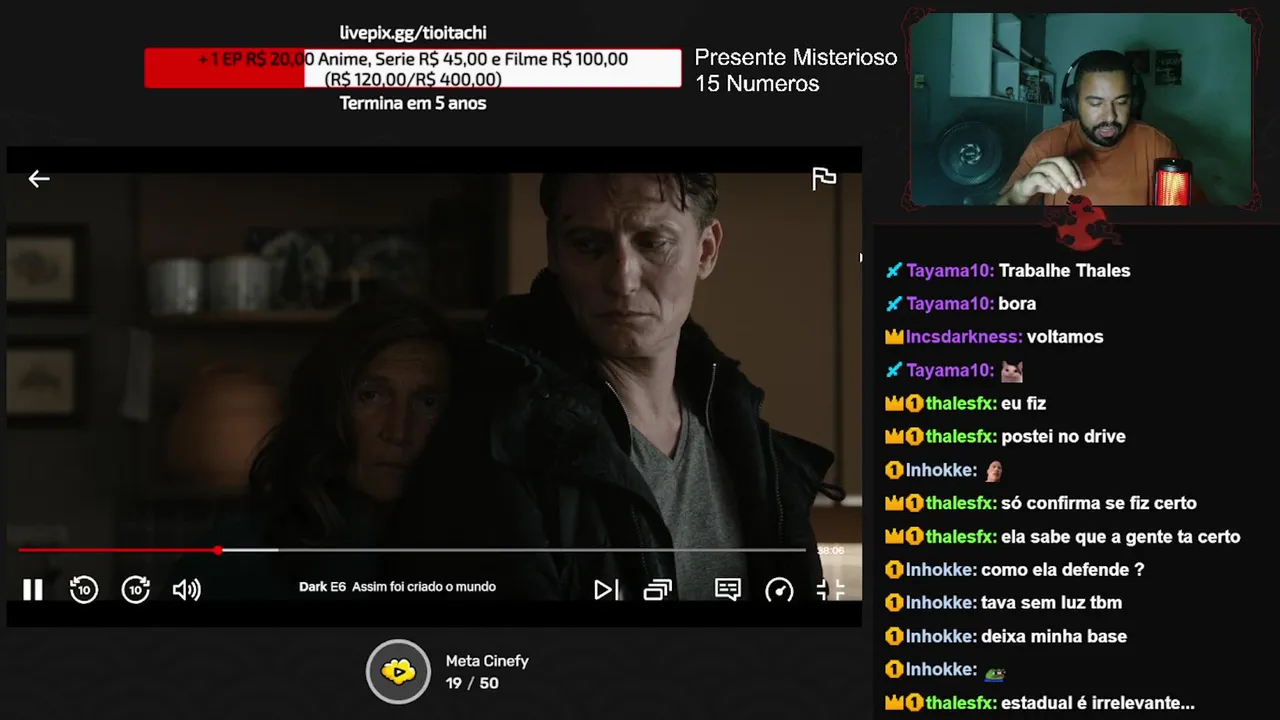Click Inhokke's 'deixa minha base' message
Viewport: 1280px width, 720px height.
coord(1053,636)
